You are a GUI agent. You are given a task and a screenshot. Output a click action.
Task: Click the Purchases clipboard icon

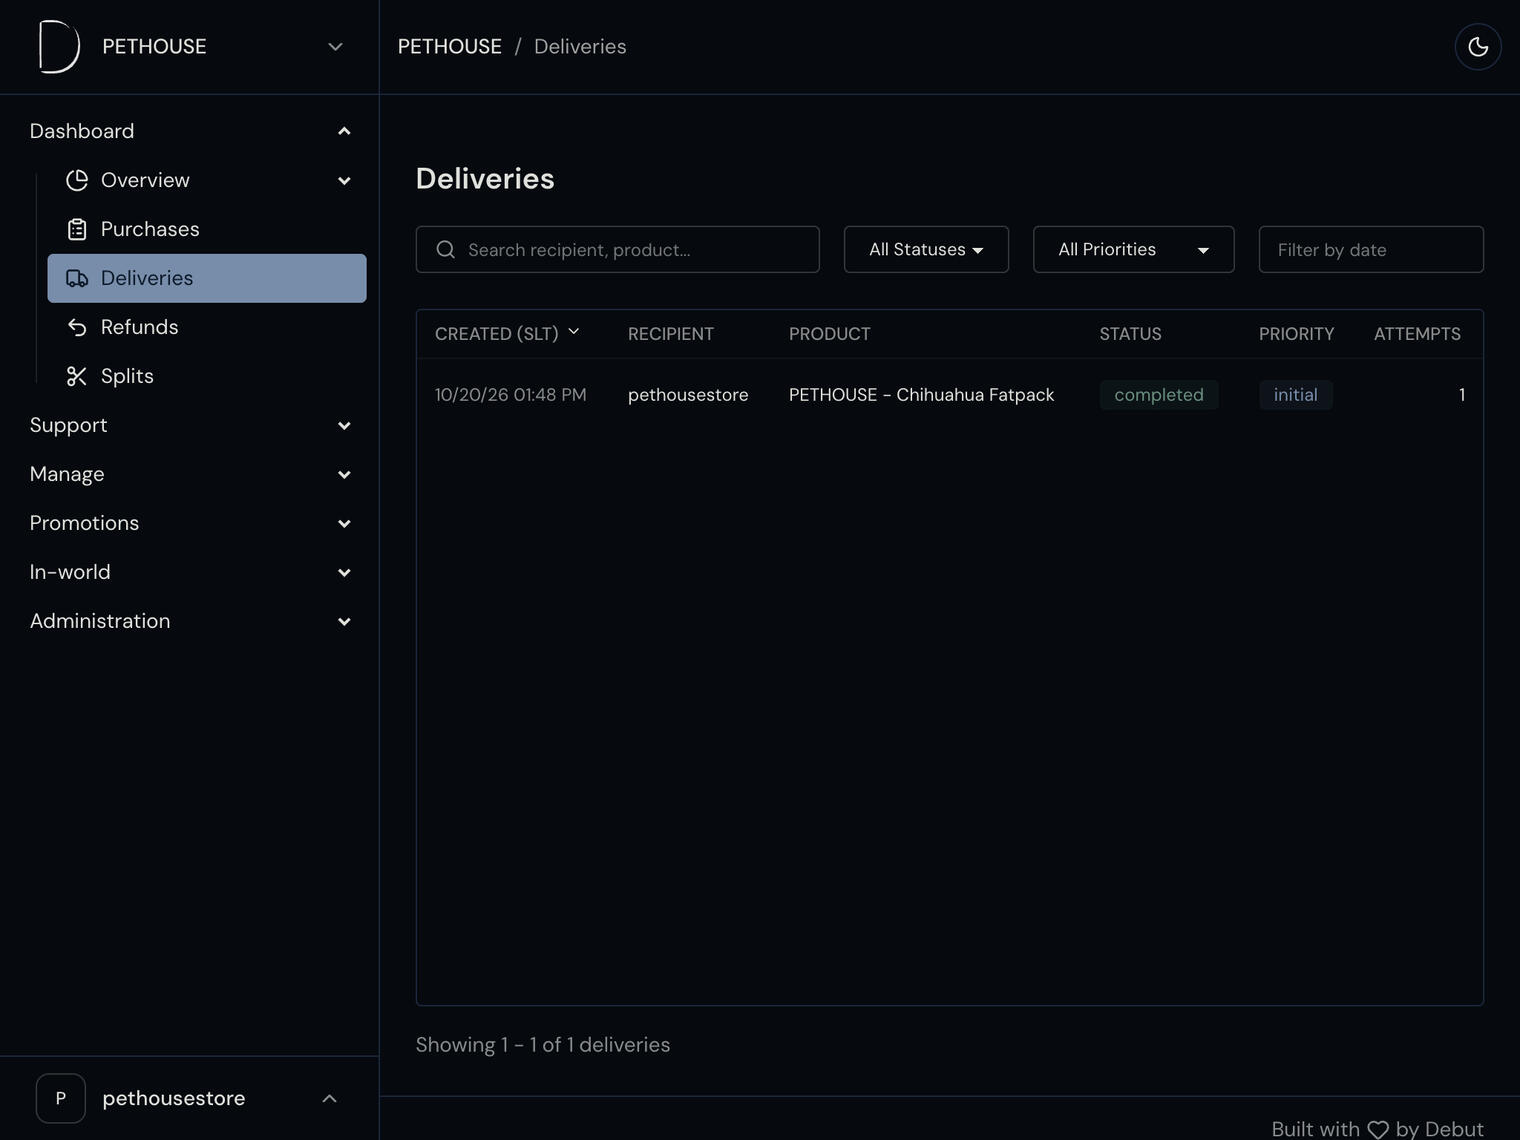tap(77, 229)
